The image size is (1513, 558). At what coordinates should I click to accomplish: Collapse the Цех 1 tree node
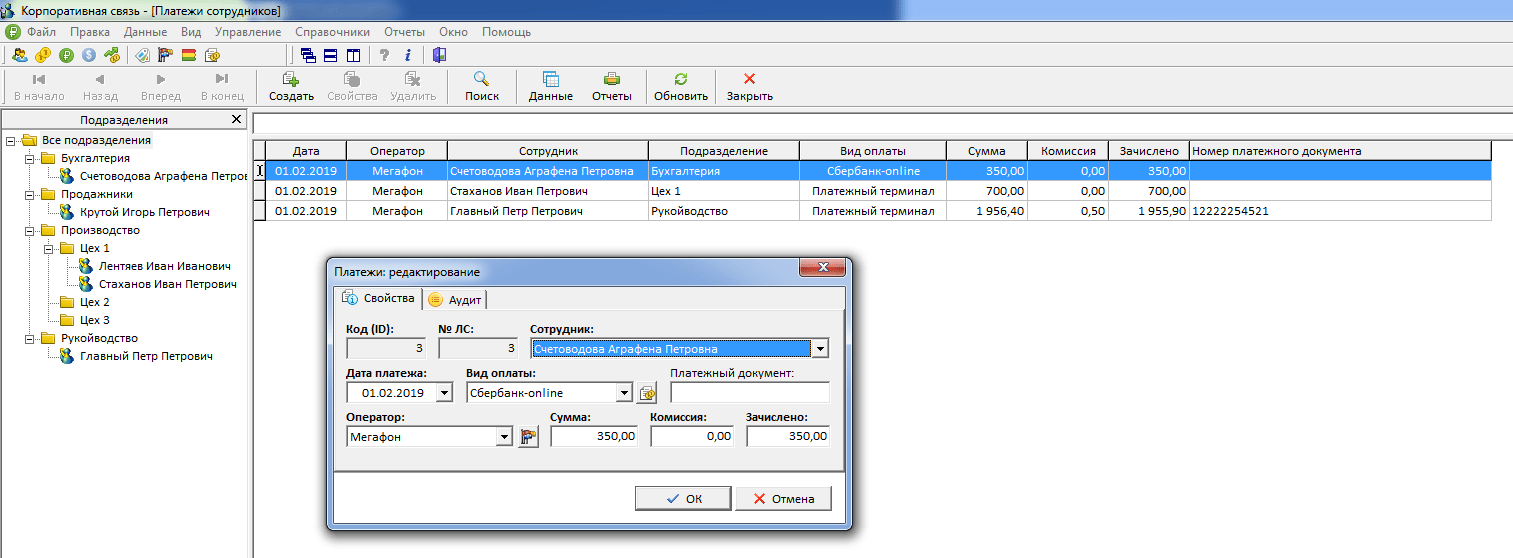[47, 248]
